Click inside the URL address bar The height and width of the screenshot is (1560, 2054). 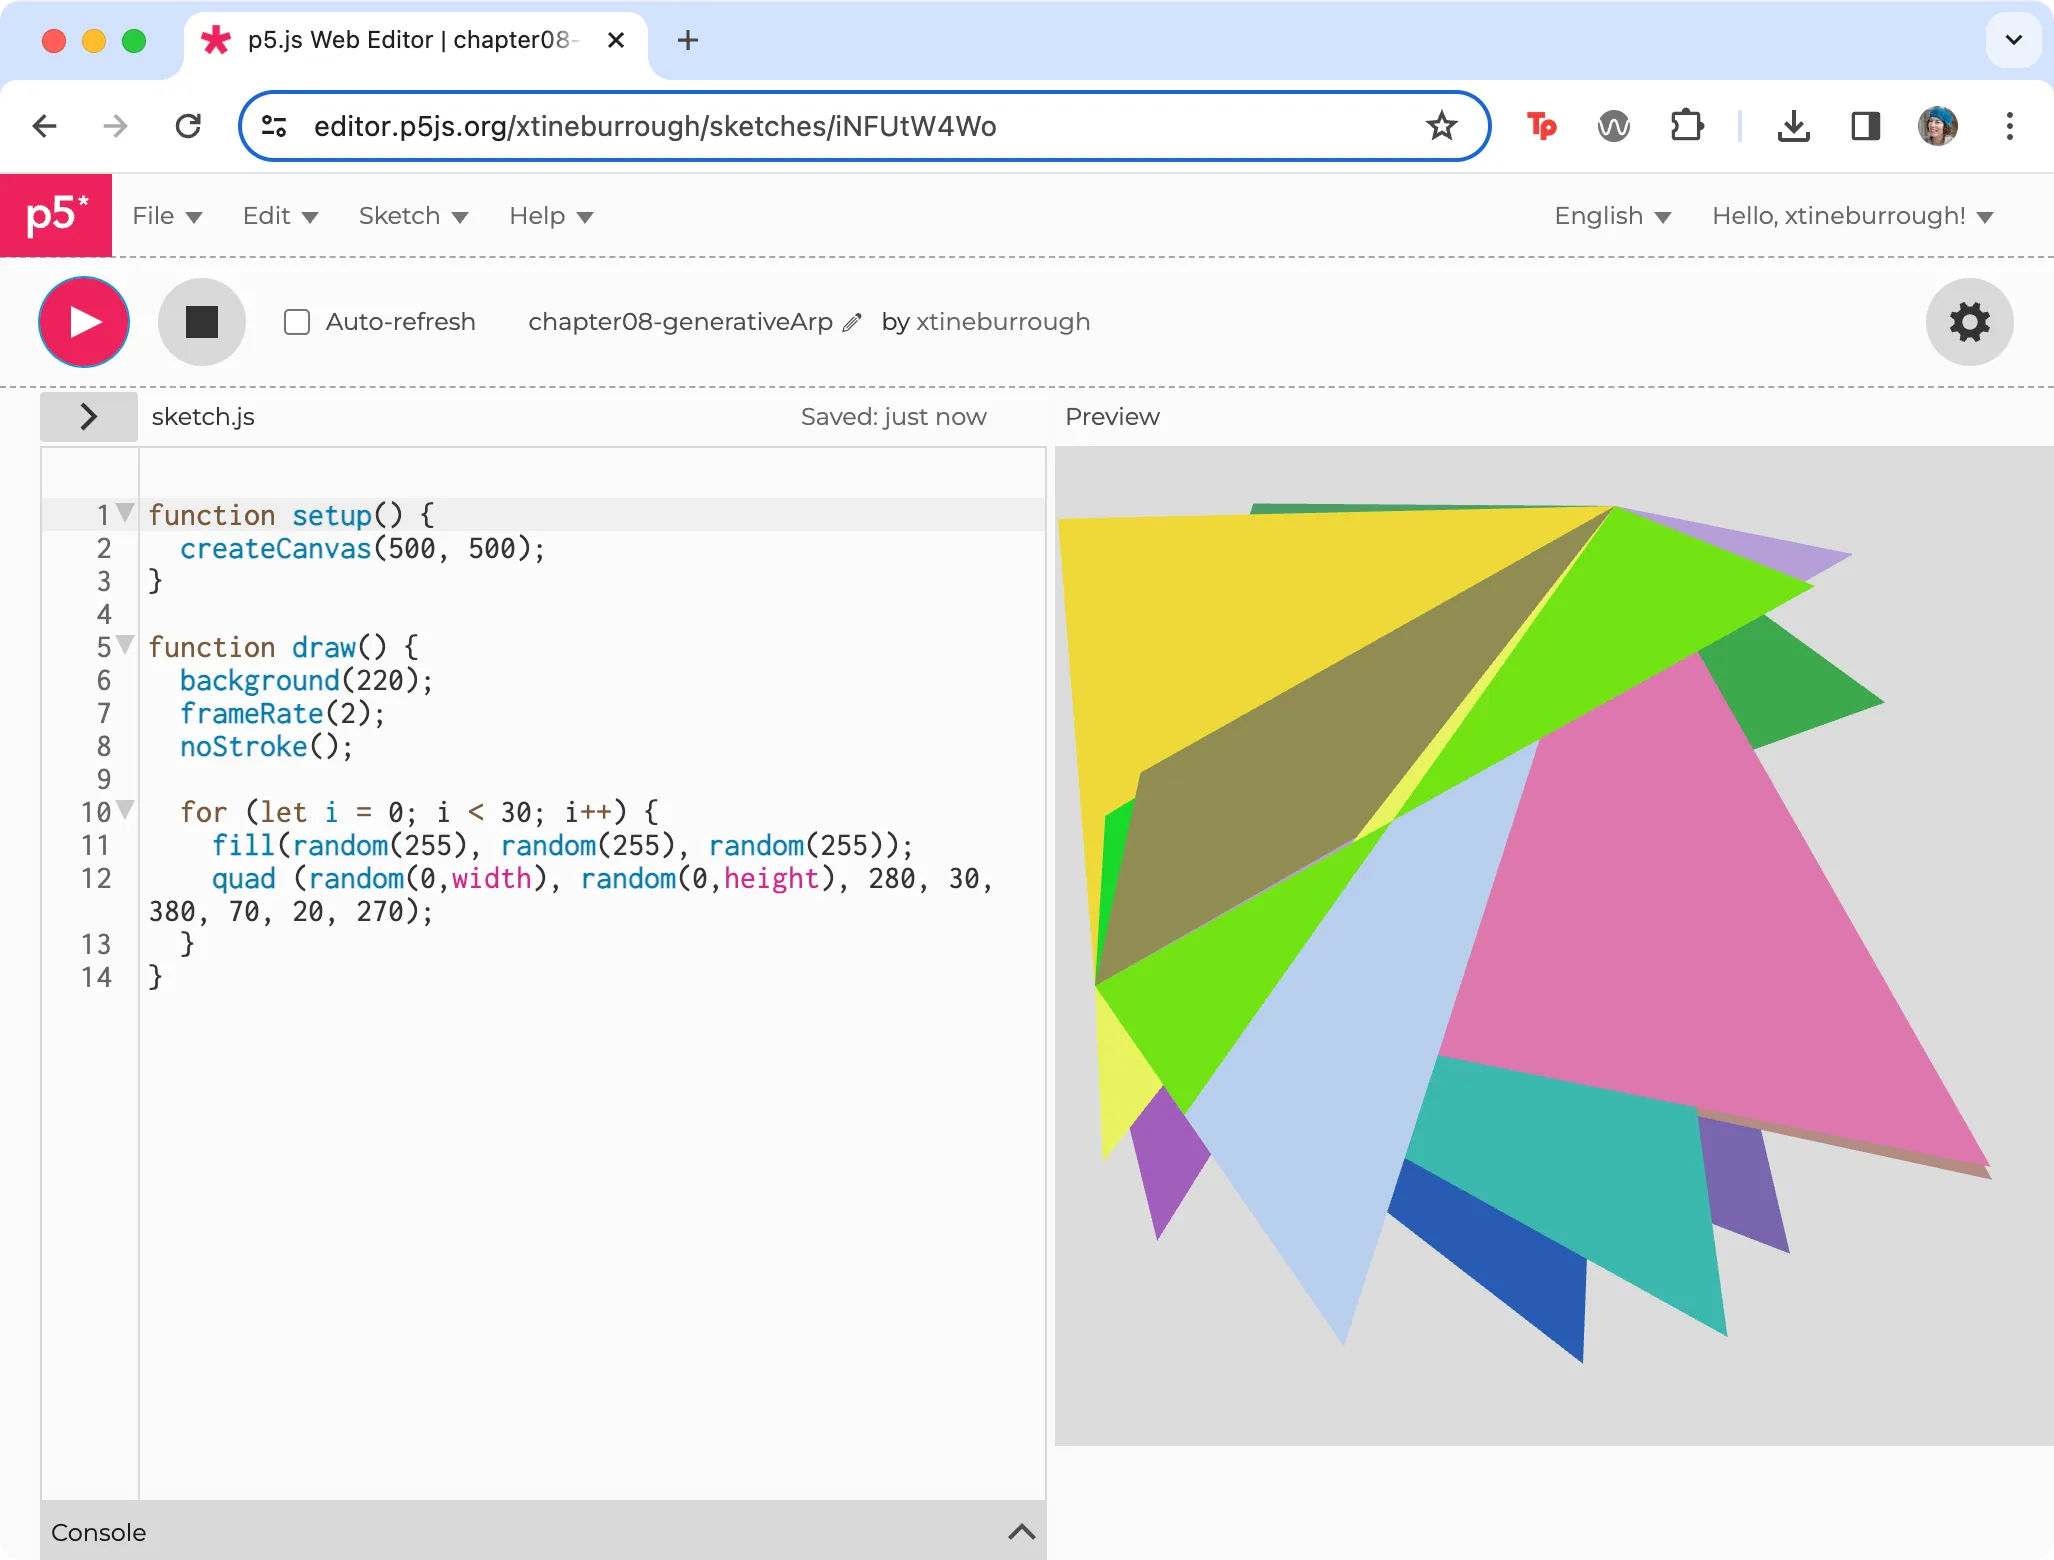(x=800, y=125)
